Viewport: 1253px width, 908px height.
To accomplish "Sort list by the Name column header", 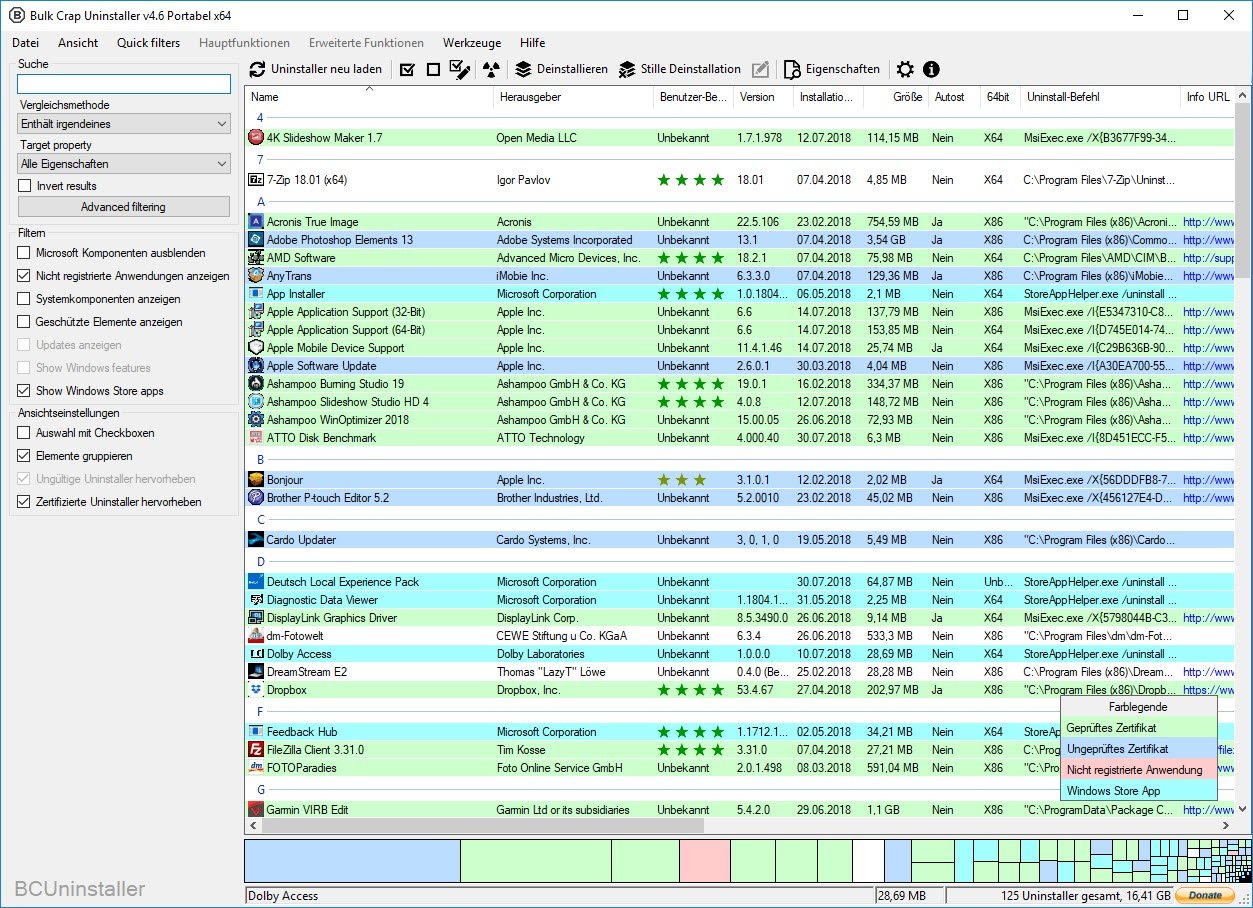I will [x=265, y=97].
